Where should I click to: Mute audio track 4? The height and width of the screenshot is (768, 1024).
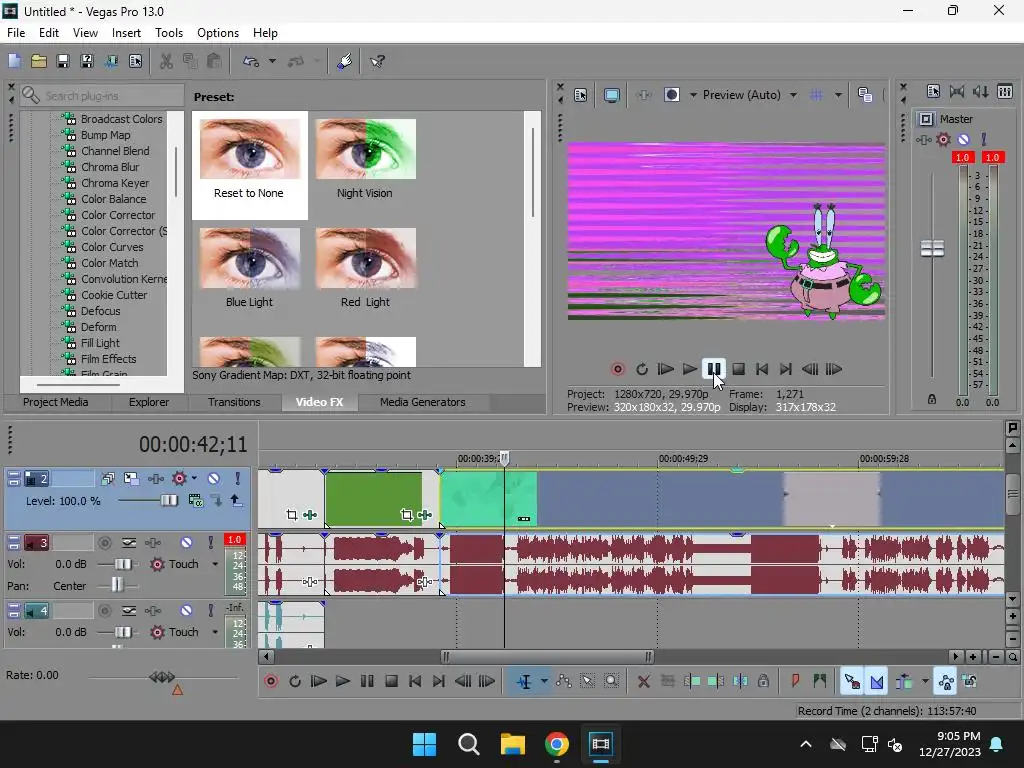(186, 611)
